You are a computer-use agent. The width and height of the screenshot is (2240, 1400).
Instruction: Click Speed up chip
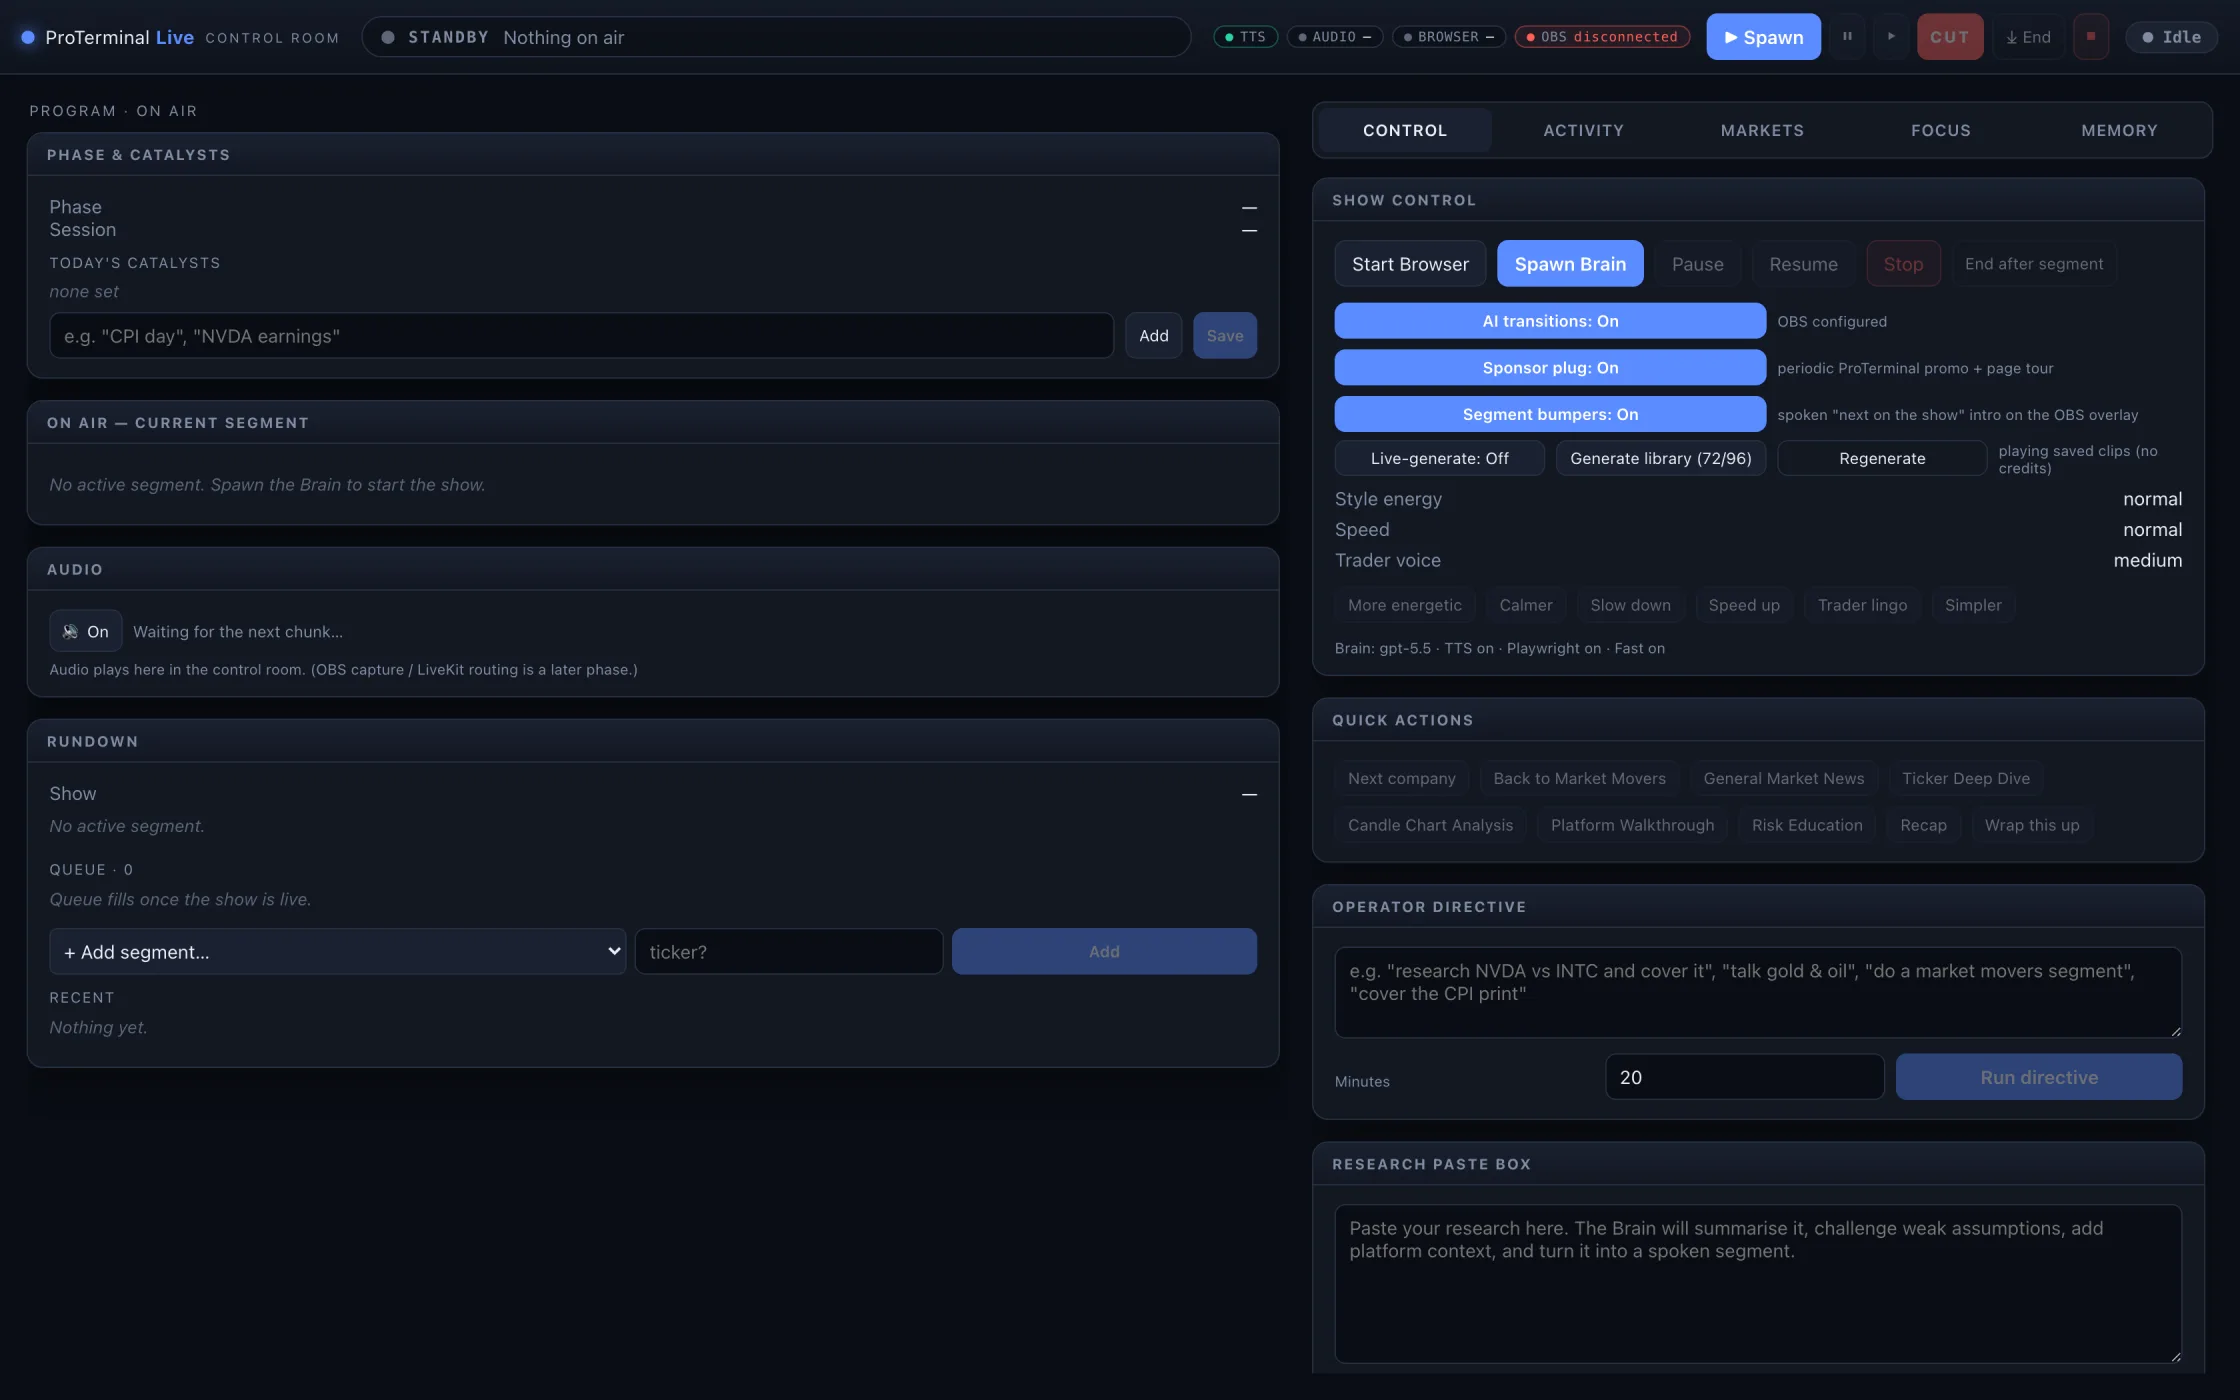[x=1744, y=605]
